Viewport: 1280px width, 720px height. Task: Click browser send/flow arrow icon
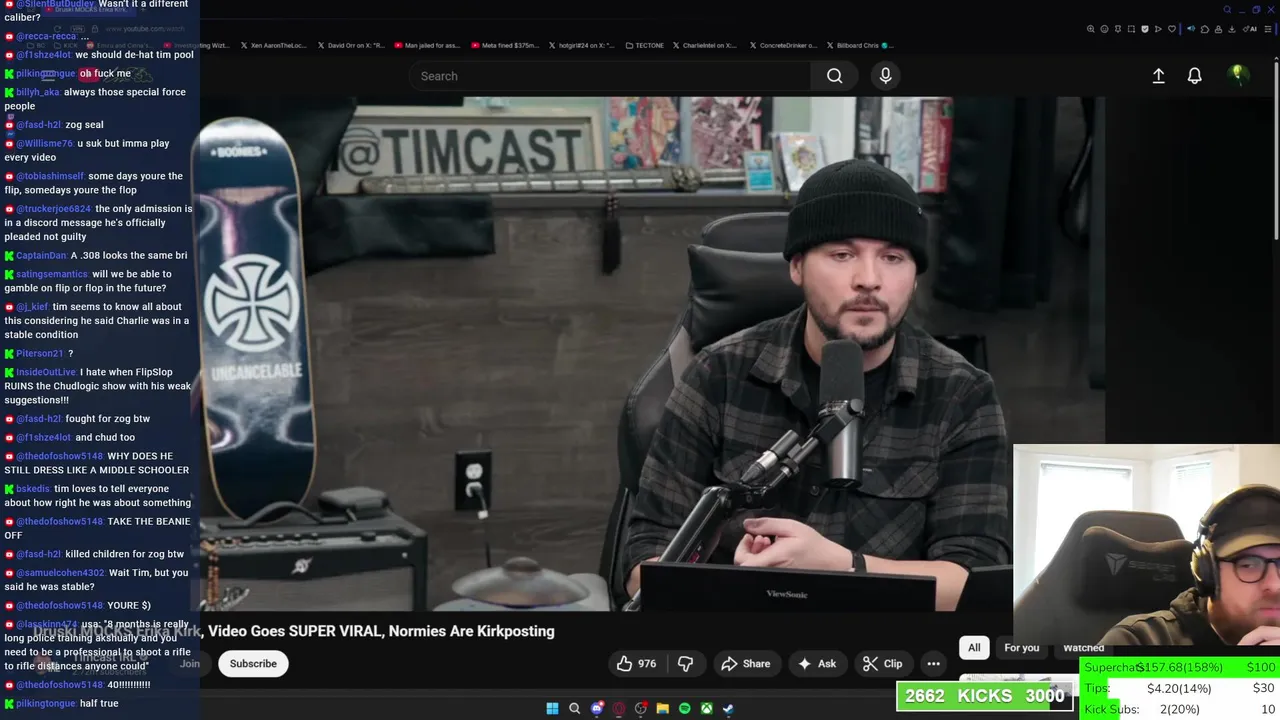[x=1158, y=29]
